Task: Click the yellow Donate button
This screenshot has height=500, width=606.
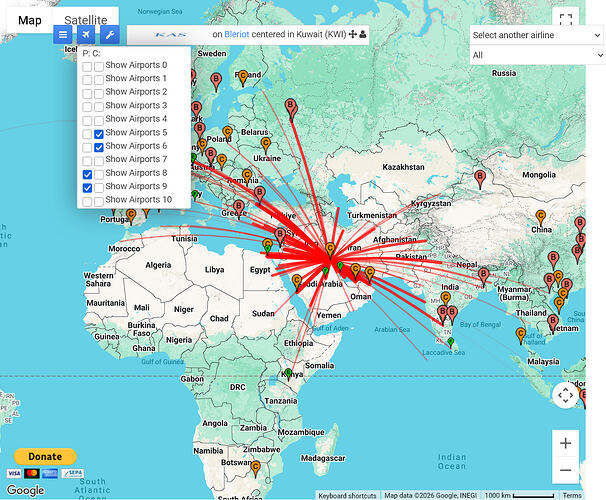Action: [x=45, y=456]
